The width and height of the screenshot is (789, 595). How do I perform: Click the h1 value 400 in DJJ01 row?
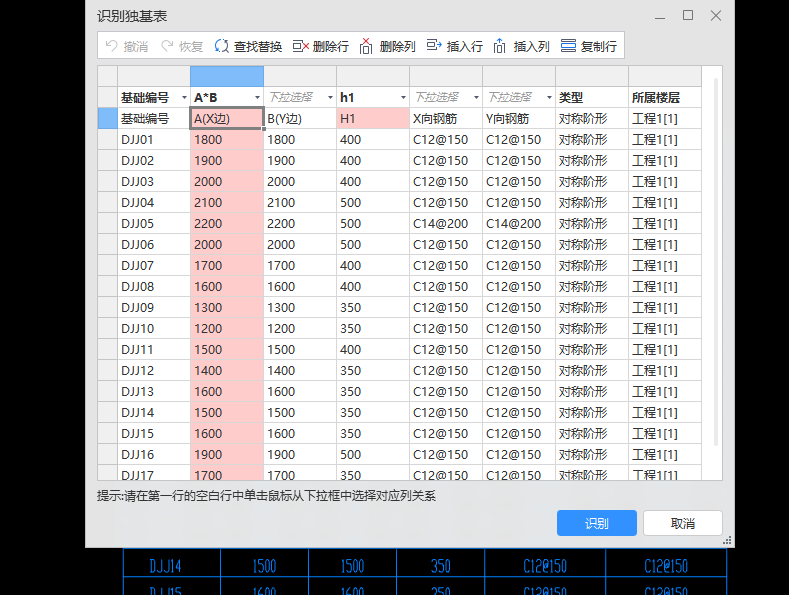(x=373, y=139)
